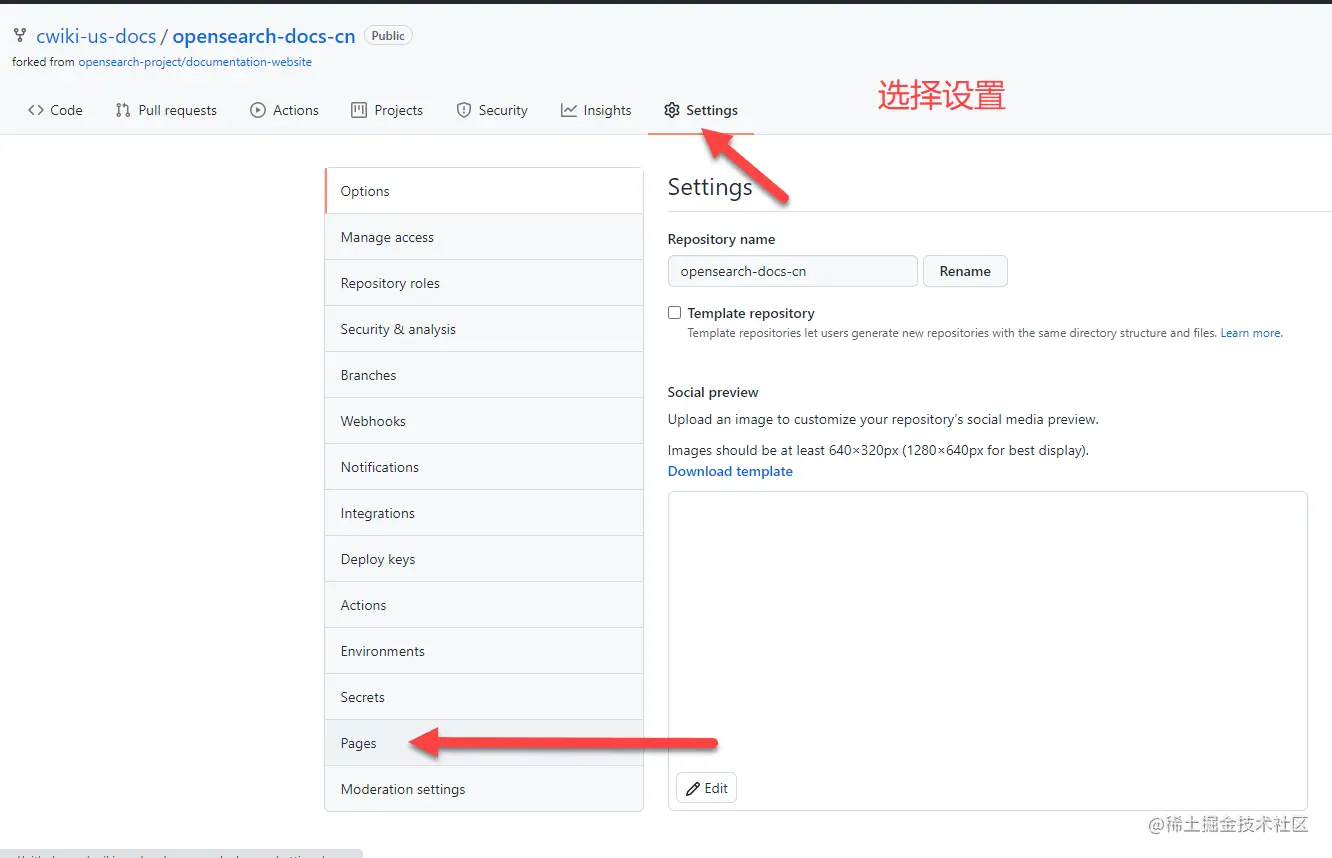Open Insights via its graph icon
The width and height of the screenshot is (1332, 858).
[568, 110]
